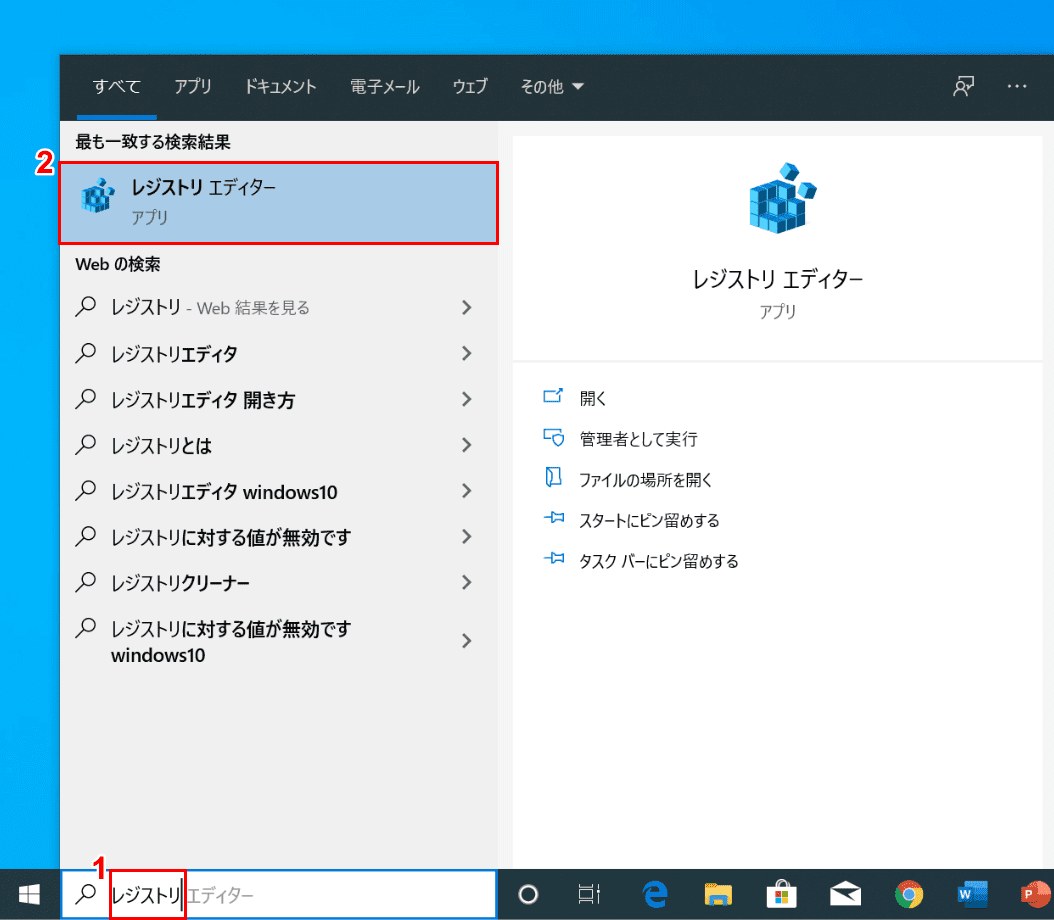Open Task View from the taskbar
Viewport: 1054px width, 920px height.
coord(589,894)
